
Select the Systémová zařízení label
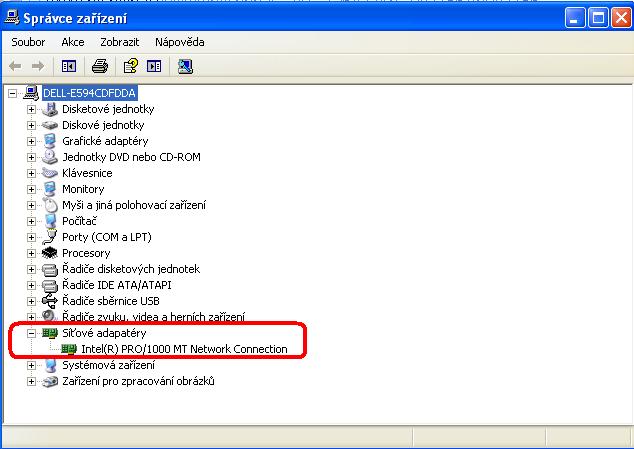[x=108, y=365]
